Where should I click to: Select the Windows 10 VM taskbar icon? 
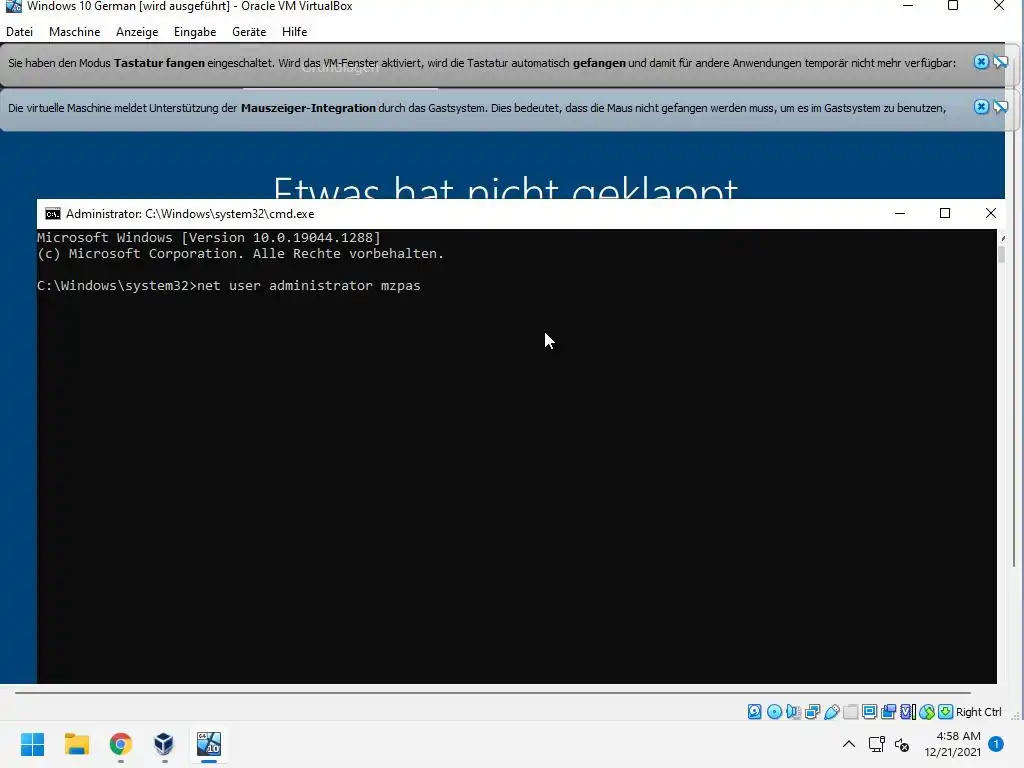(x=208, y=744)
